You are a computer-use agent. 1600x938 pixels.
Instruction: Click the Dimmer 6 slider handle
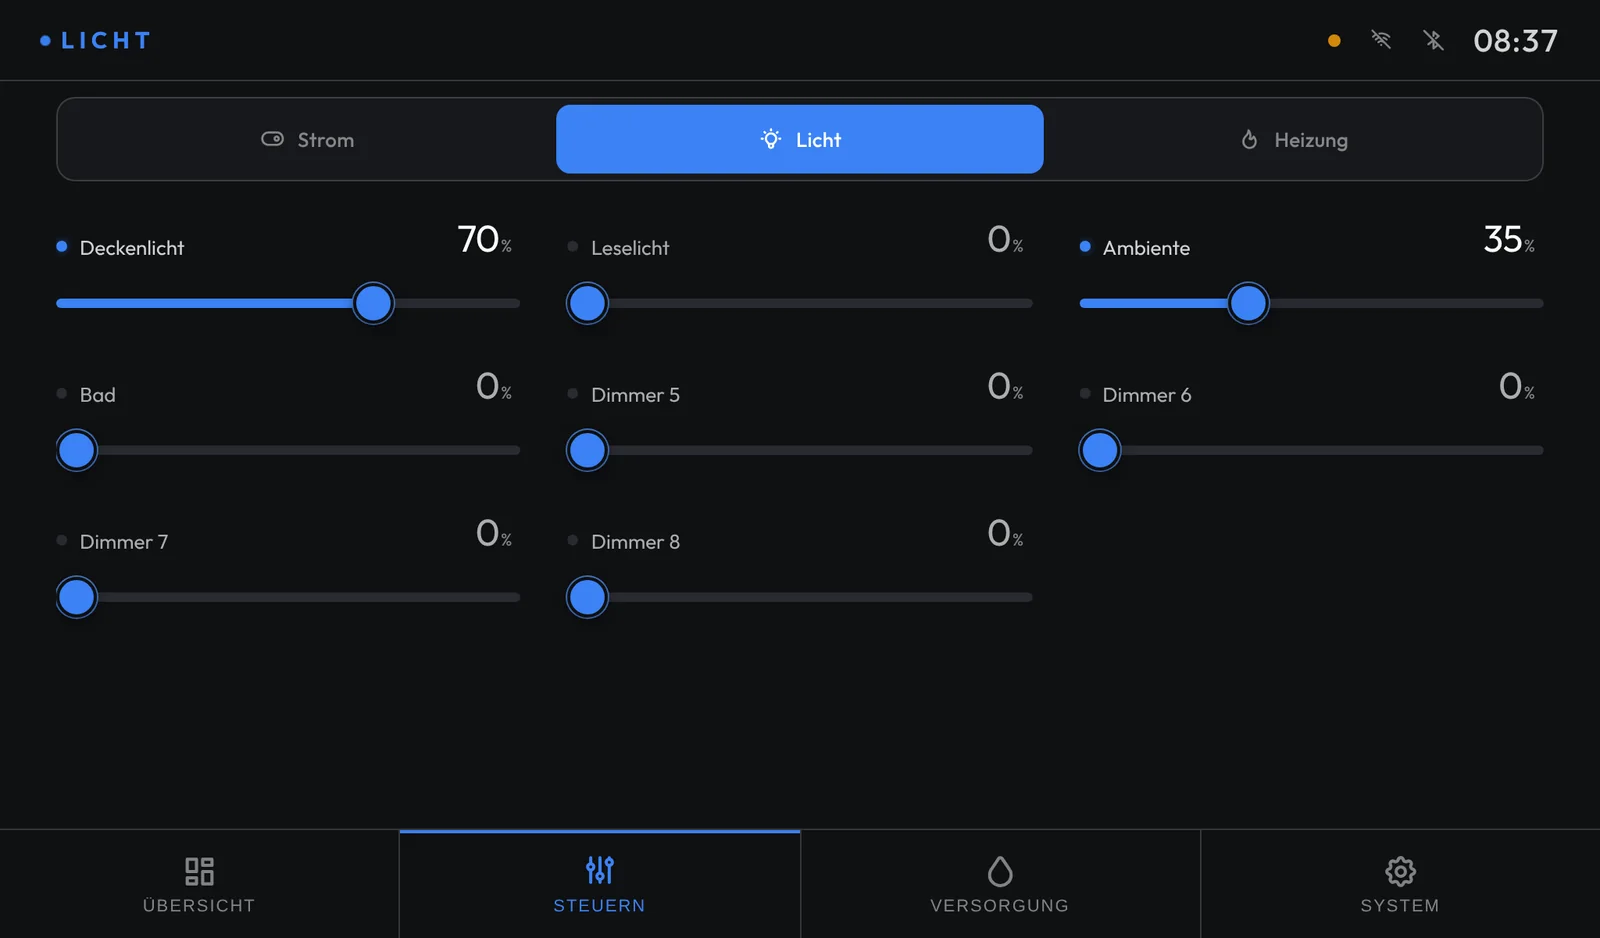(x=1100, y=450)
